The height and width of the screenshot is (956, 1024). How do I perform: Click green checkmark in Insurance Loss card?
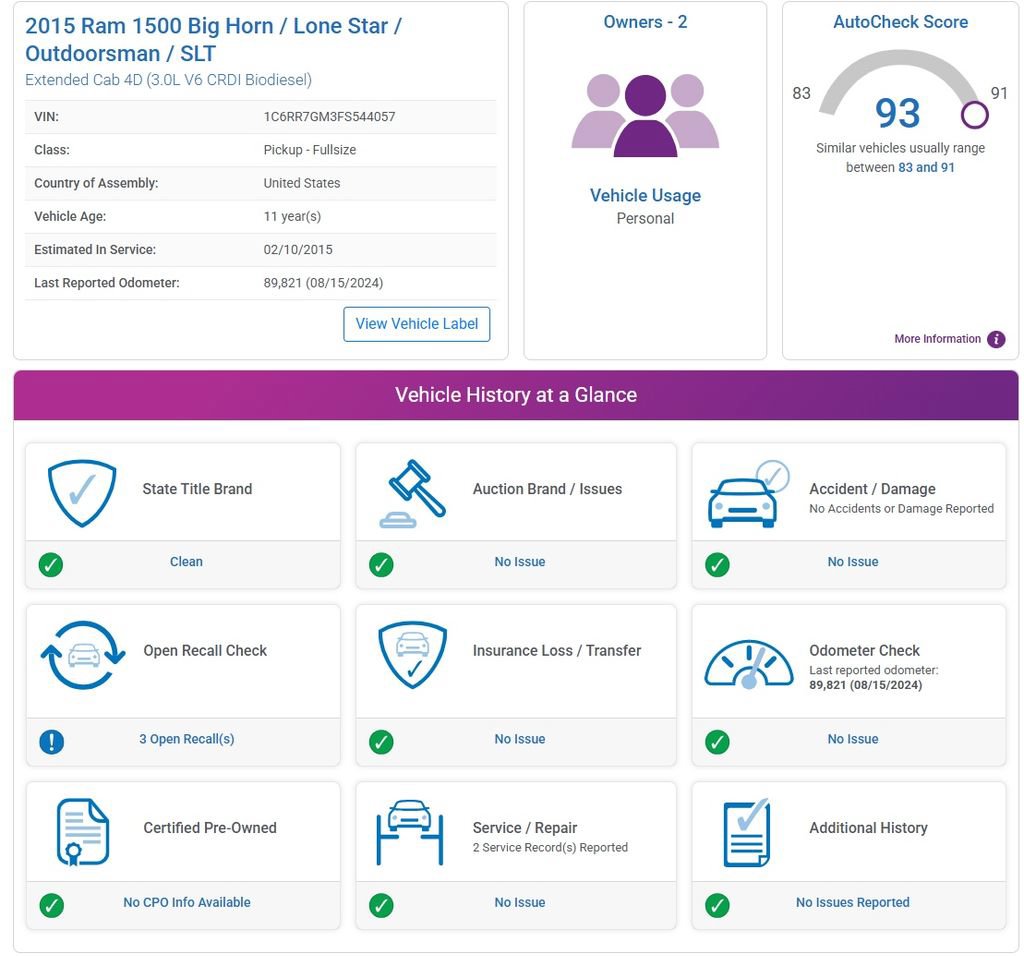(x=381, y=742)
